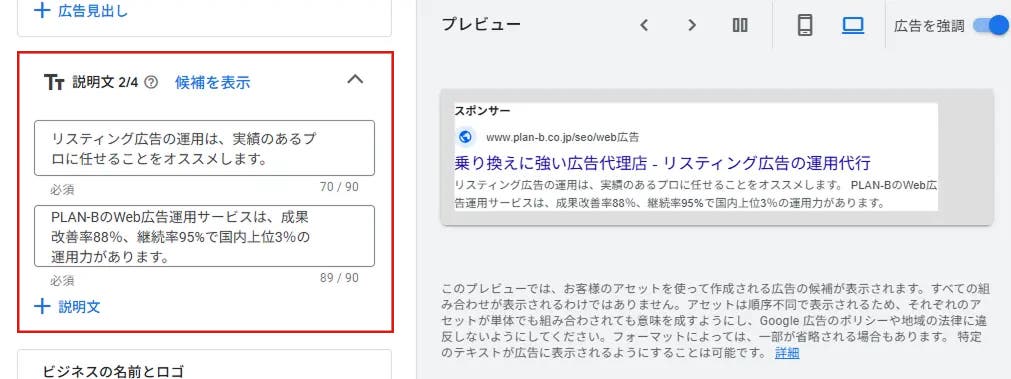1011x379 pixels.
Task: Collapse the 説明文 section with the chevron
Action: (x=355, y=79)
